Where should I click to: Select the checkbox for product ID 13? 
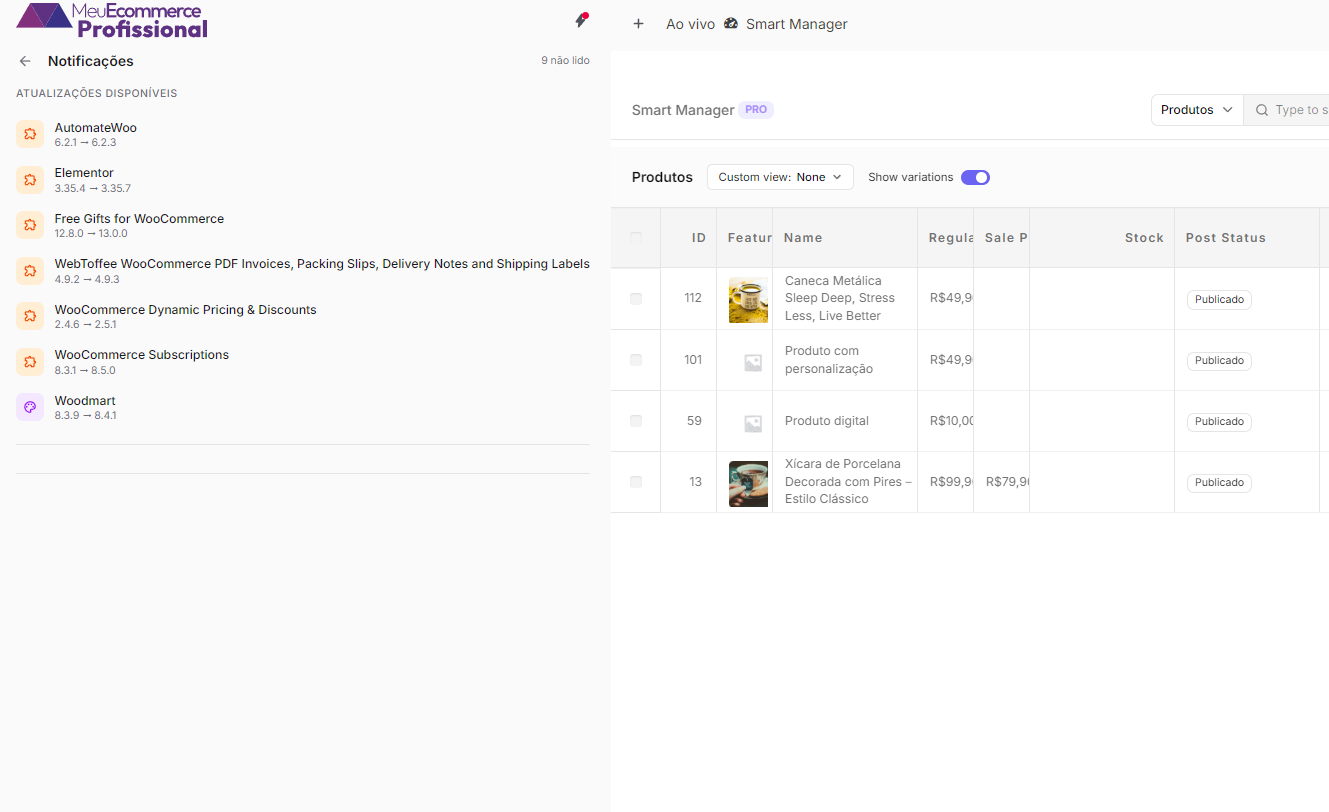pos(636,482)
